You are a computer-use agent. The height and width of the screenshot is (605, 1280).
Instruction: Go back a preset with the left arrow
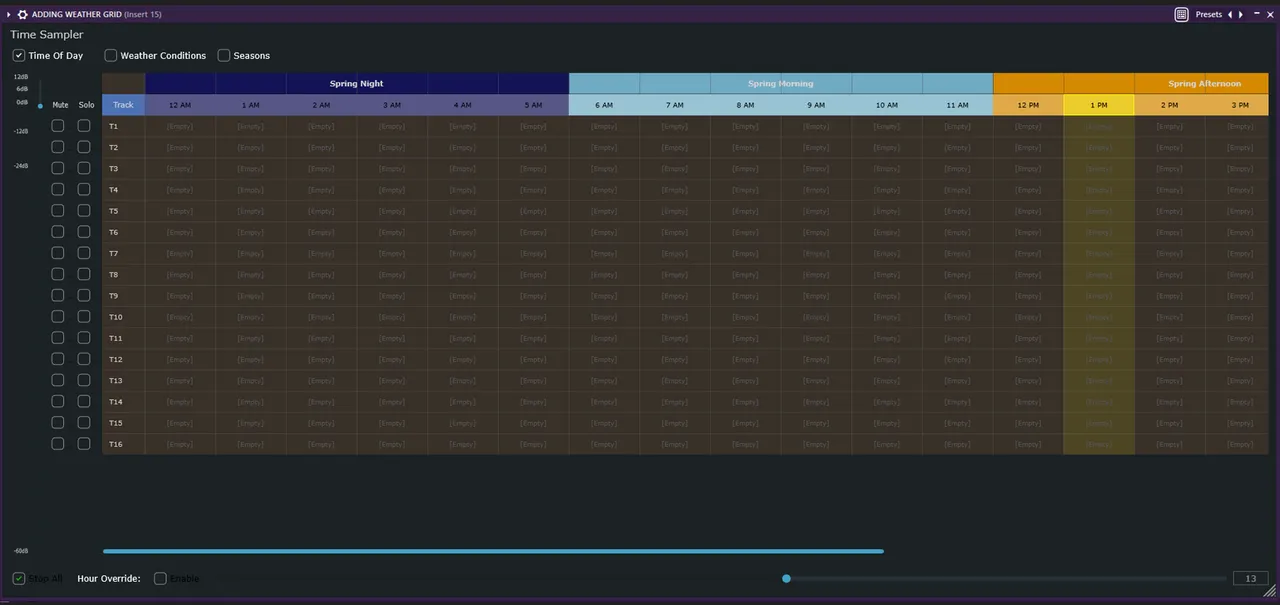[1230, 14]
